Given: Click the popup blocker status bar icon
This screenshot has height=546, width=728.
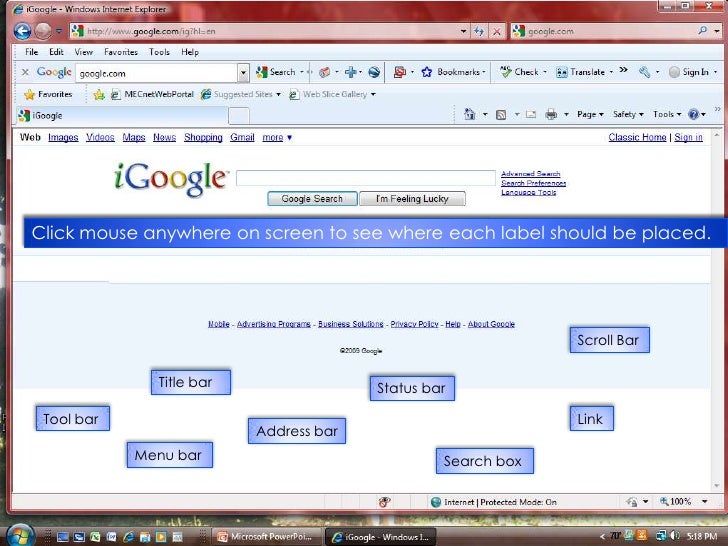Looking at the screenshot, I should point(384,502).
